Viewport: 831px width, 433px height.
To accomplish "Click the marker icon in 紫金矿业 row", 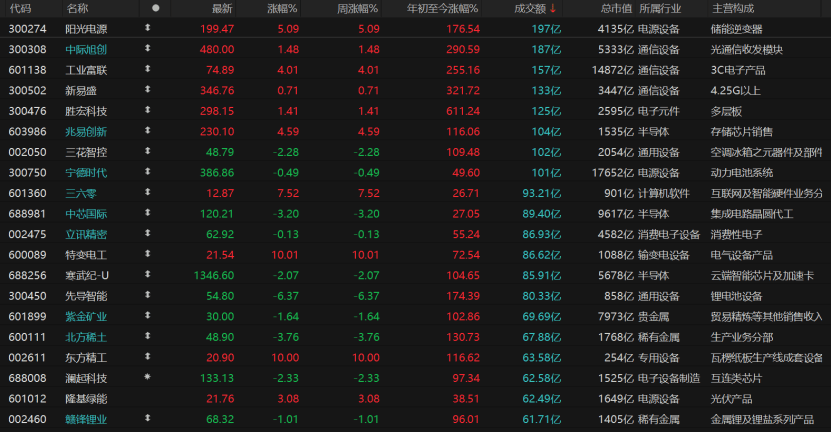I will [x=148, y=316].
